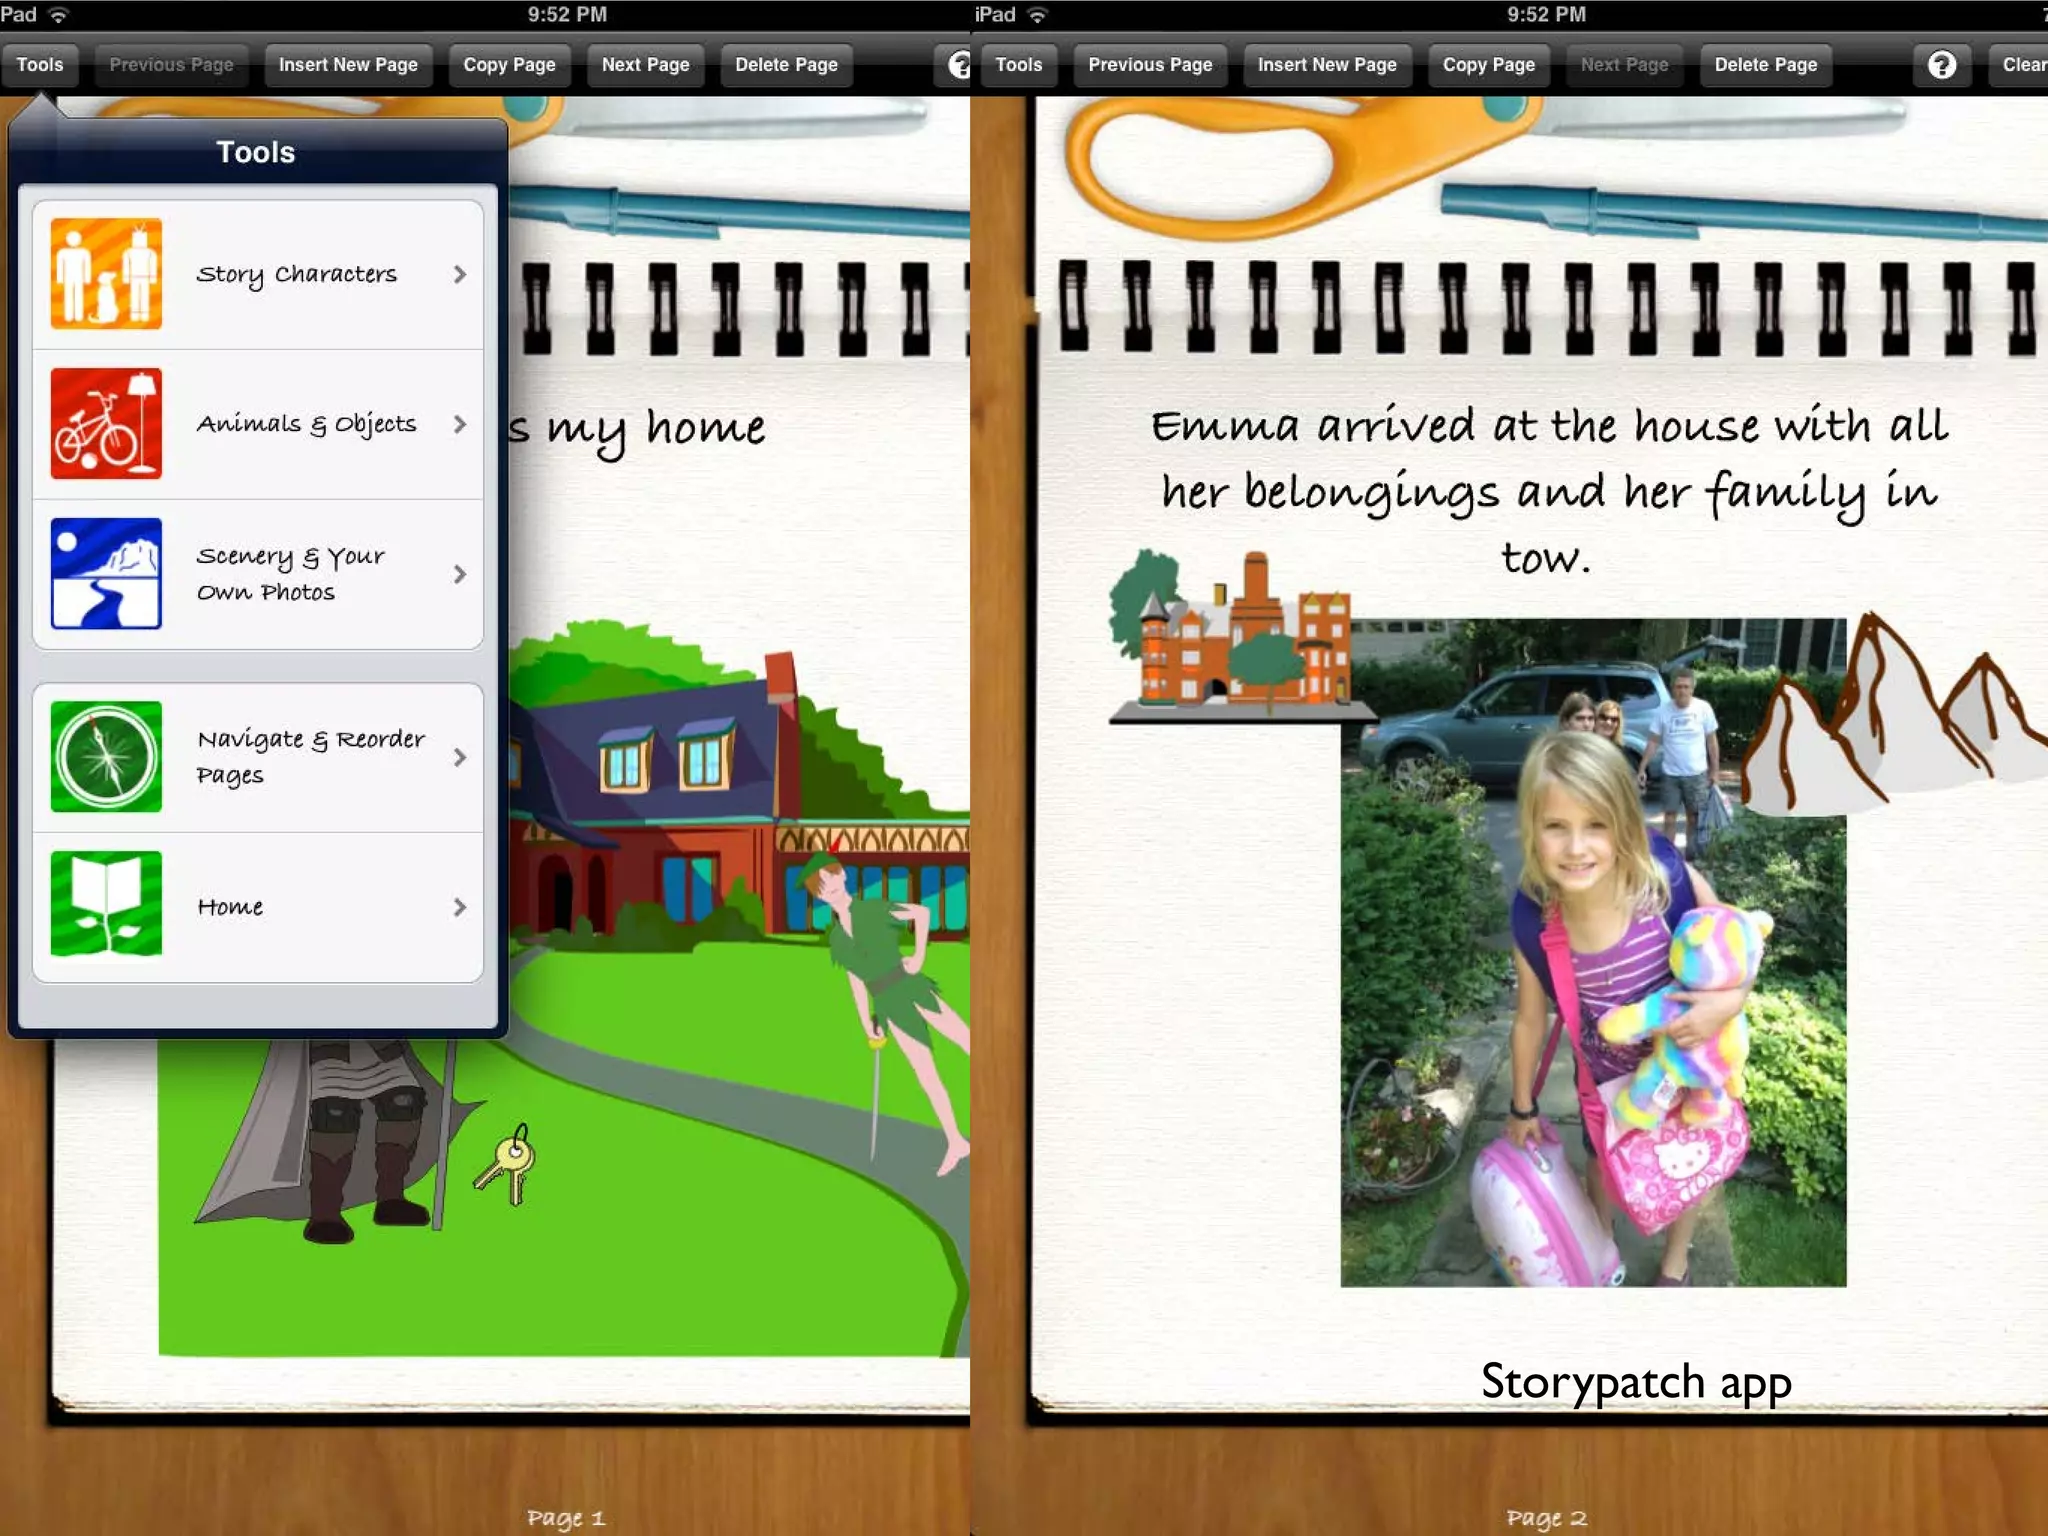Expand Scenery & Your Own Photos chevron
Screen dimensions: 2048x1536
tap(459, 574)
